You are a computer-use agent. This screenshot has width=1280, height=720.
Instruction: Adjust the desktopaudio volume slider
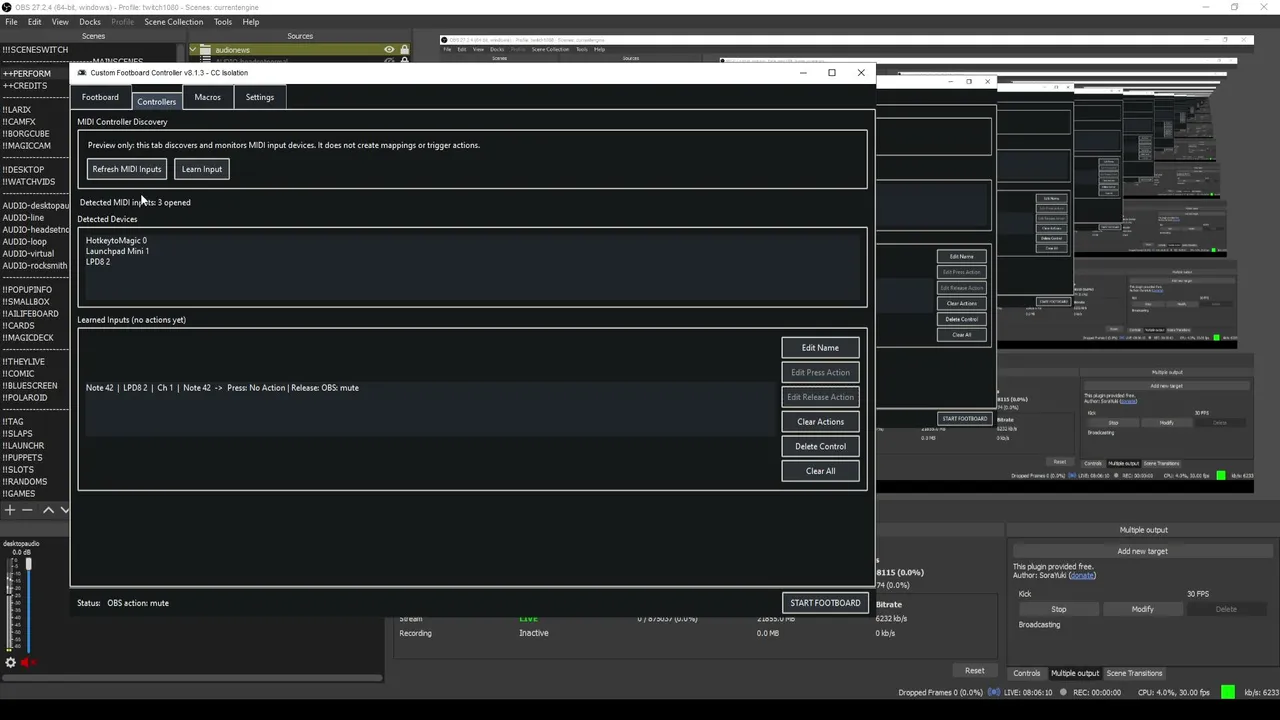pos(28,605)
